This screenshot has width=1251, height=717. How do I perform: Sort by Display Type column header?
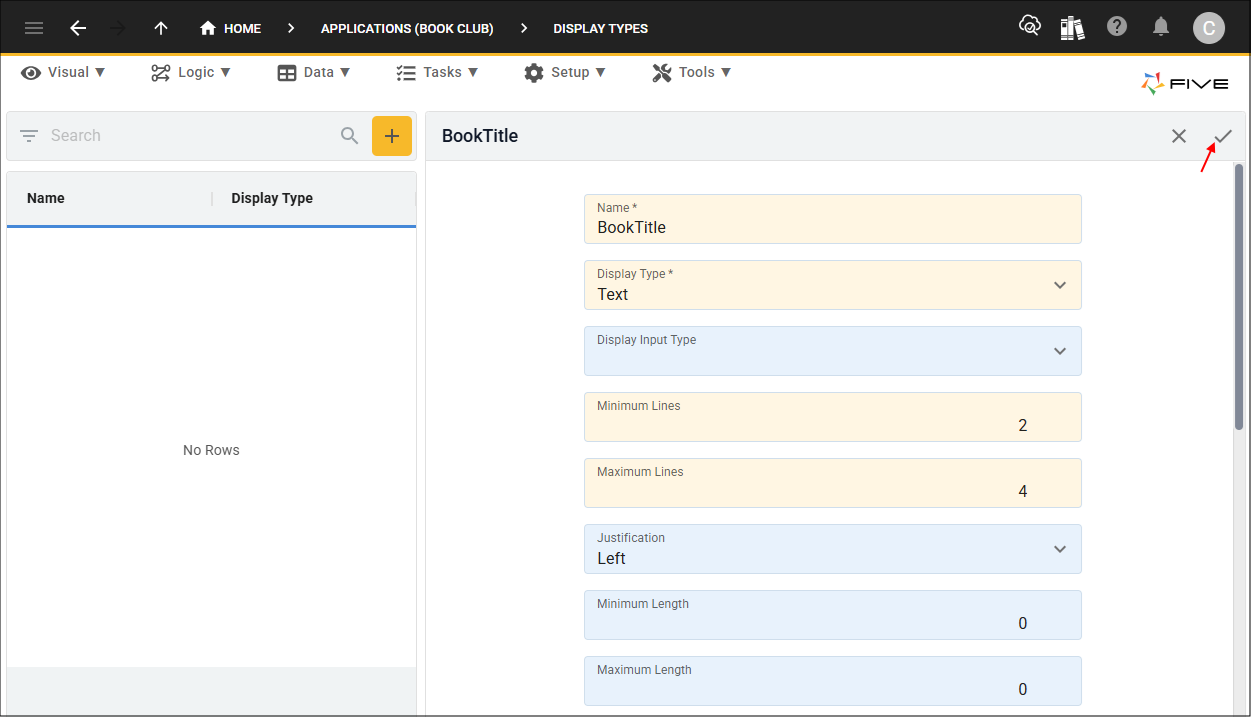272,198
